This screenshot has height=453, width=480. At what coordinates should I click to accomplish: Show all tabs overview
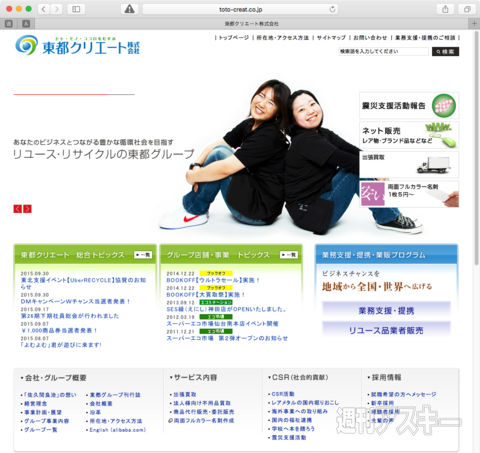point(467,9)
